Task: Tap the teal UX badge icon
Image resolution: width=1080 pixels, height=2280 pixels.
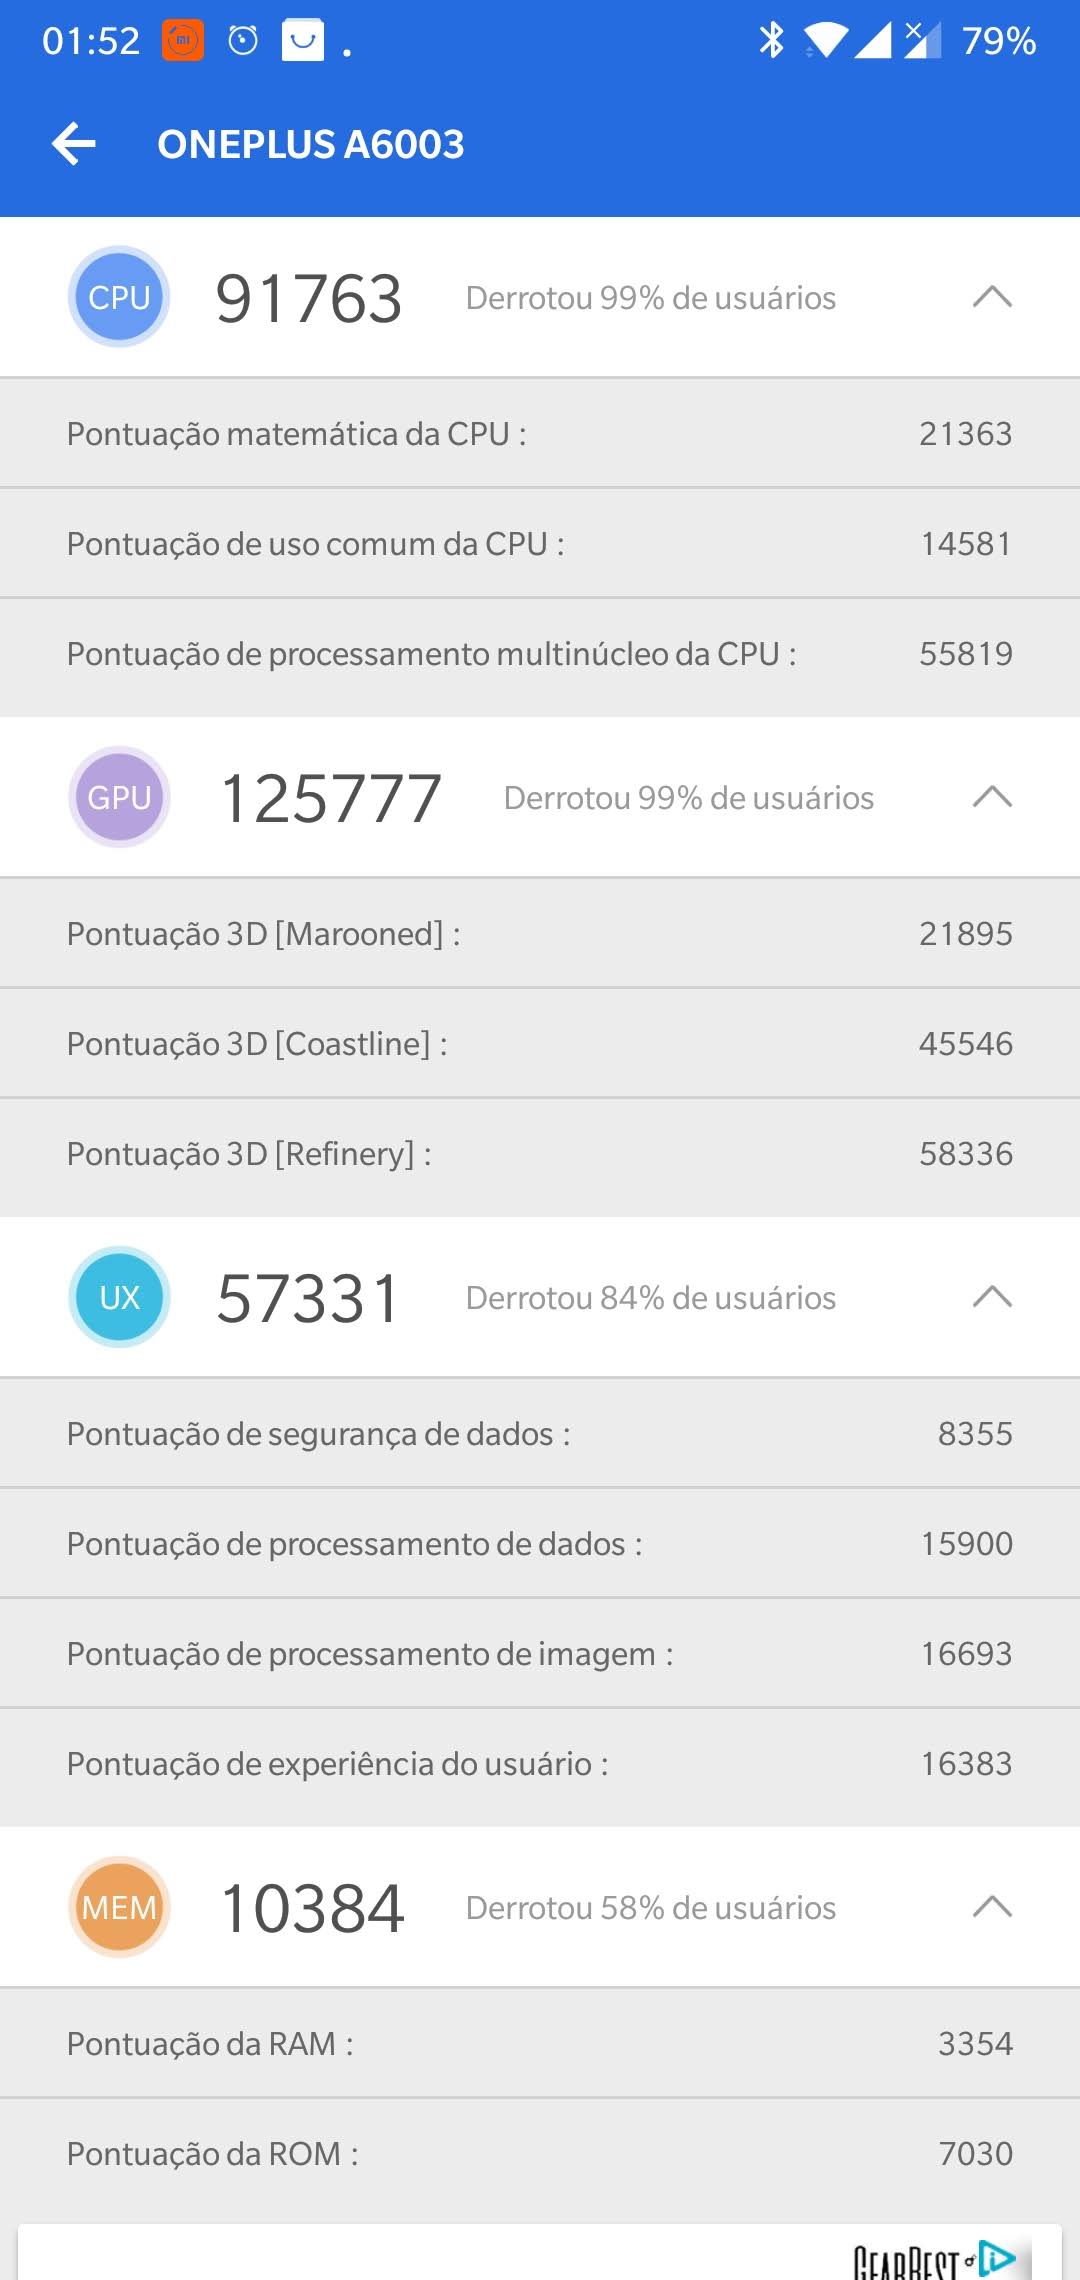Action: click(x=119, y=1297)
